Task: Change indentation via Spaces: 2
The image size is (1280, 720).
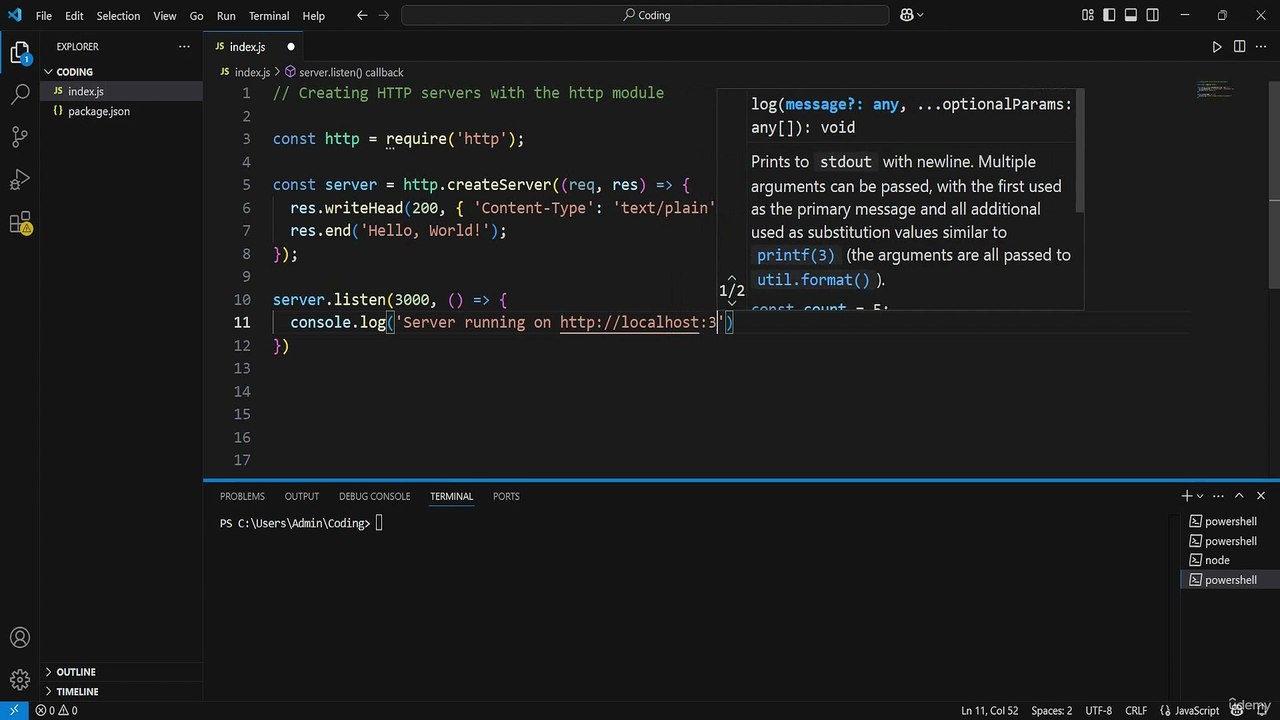Action: tap(1051, 710)
